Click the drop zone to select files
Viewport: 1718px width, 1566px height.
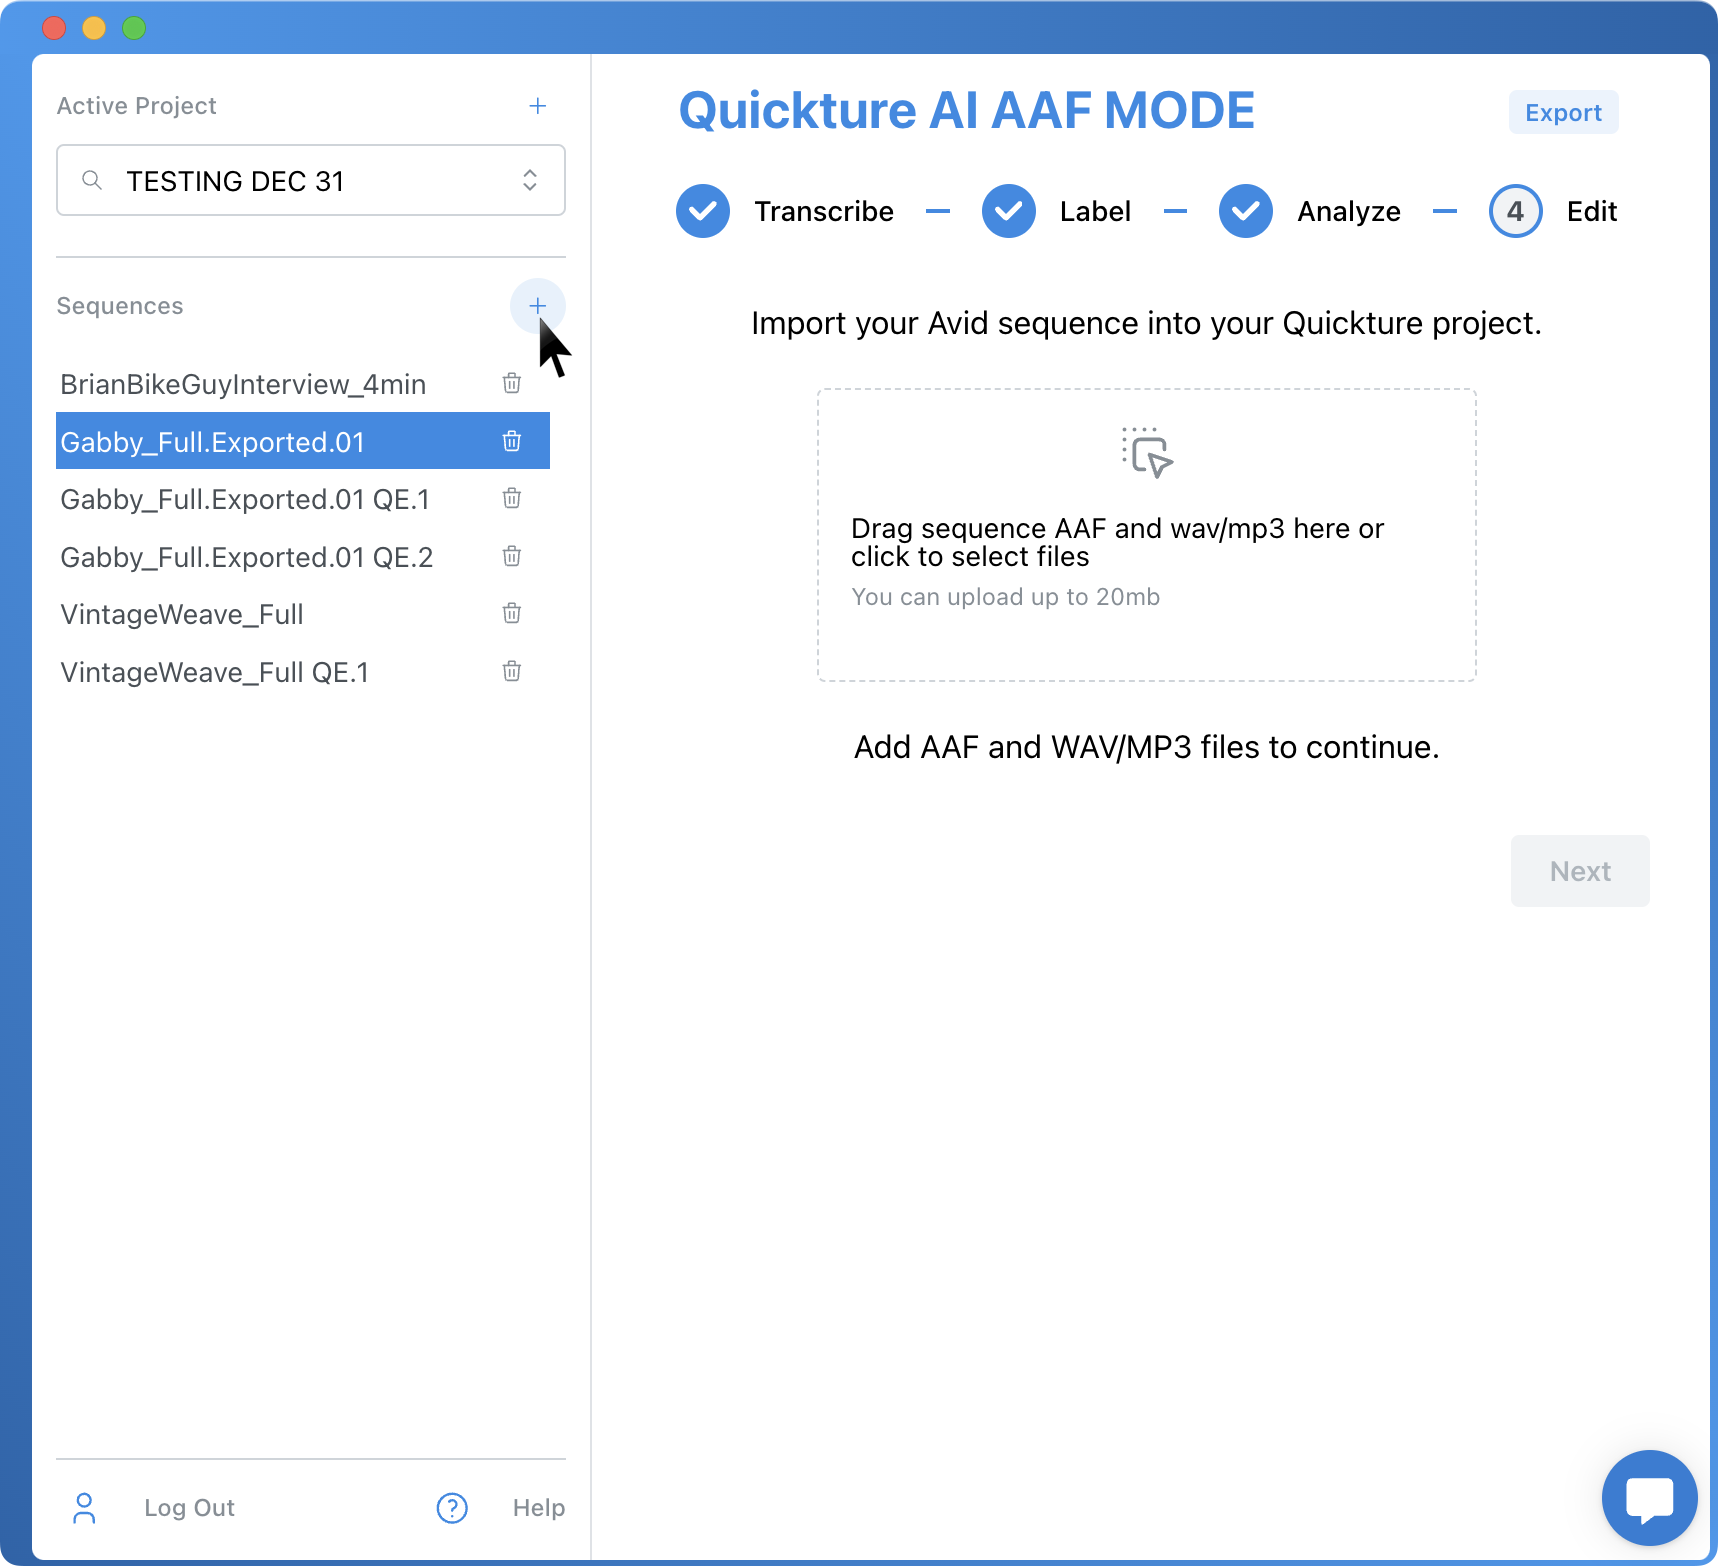(1147, 535)
